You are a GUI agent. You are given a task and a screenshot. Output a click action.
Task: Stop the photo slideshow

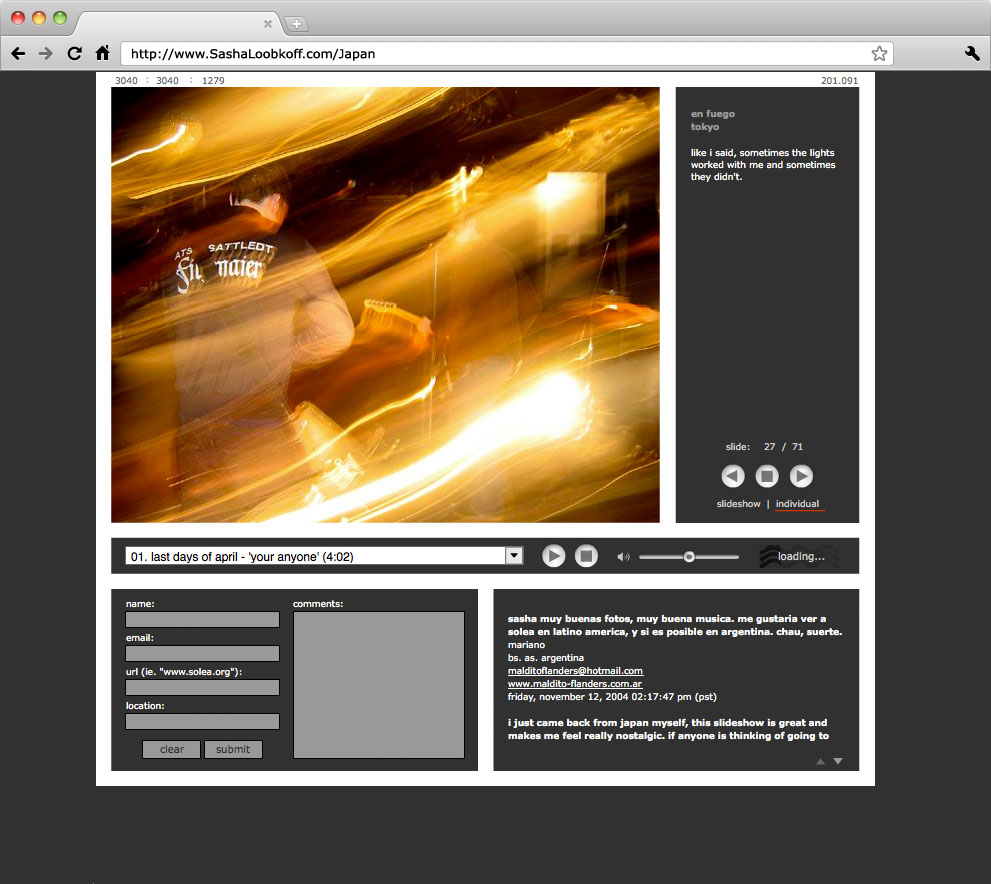coord(767,476)
